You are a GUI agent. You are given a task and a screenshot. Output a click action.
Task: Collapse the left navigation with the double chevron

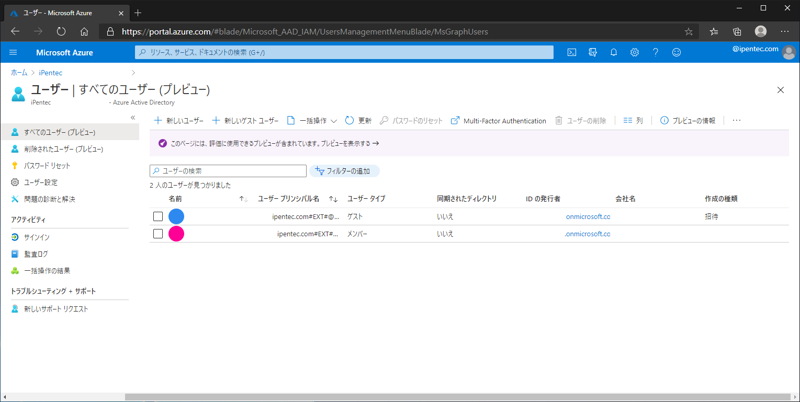click(133, 117)
